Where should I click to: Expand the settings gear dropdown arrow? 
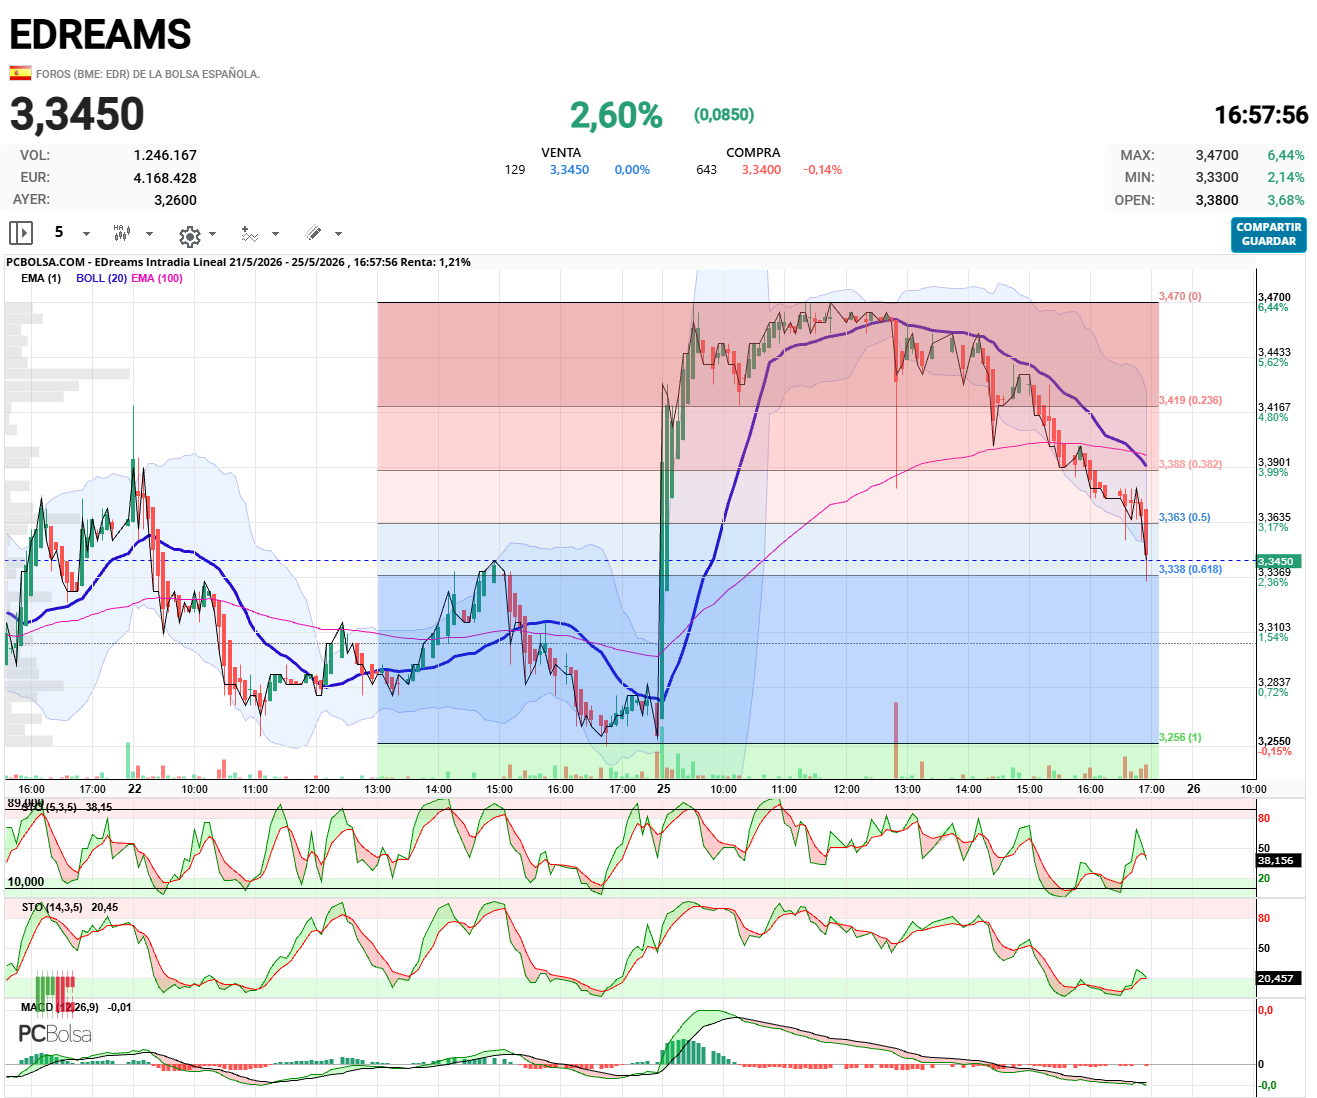pyautogui.click(x=212, y=234)
